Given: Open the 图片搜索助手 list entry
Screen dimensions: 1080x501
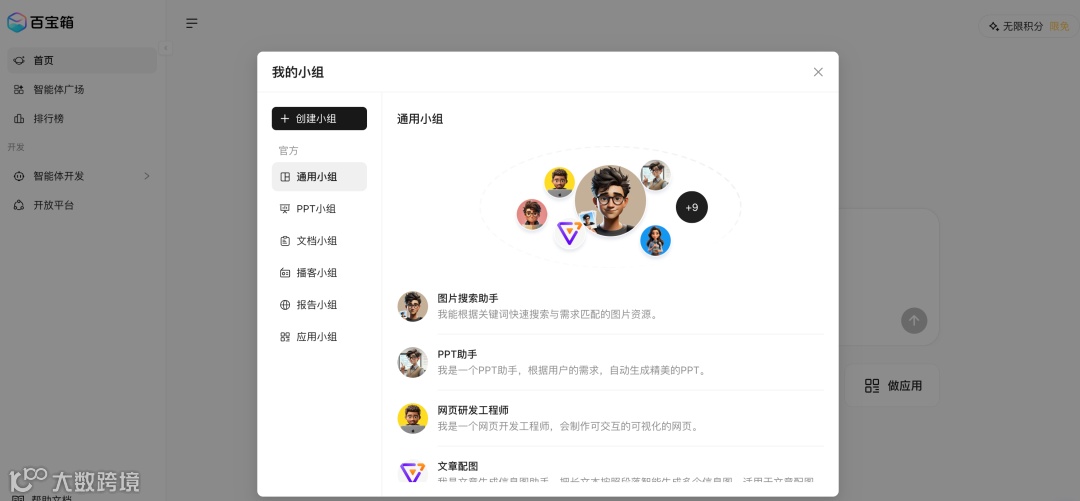Looking at the screenshot, I should click(x=610, y=306).
